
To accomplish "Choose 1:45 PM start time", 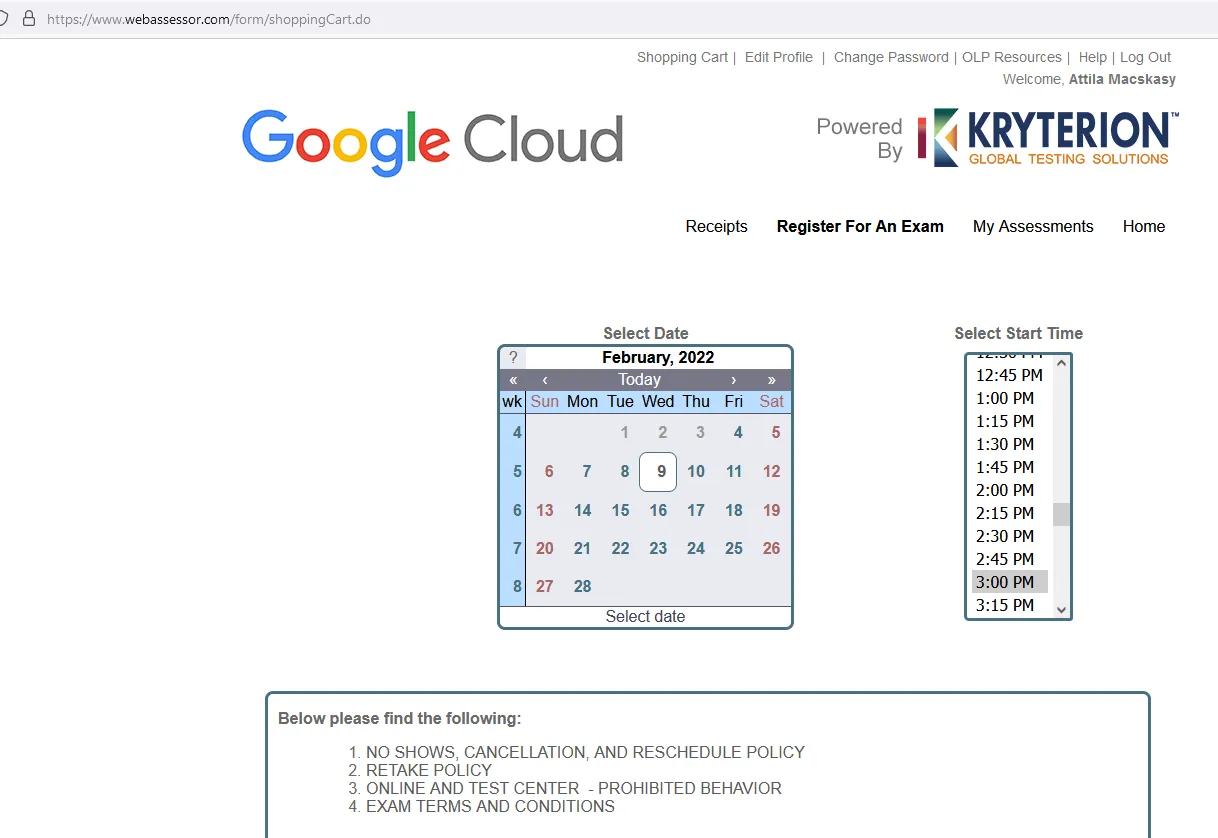I will point(1010,467).
